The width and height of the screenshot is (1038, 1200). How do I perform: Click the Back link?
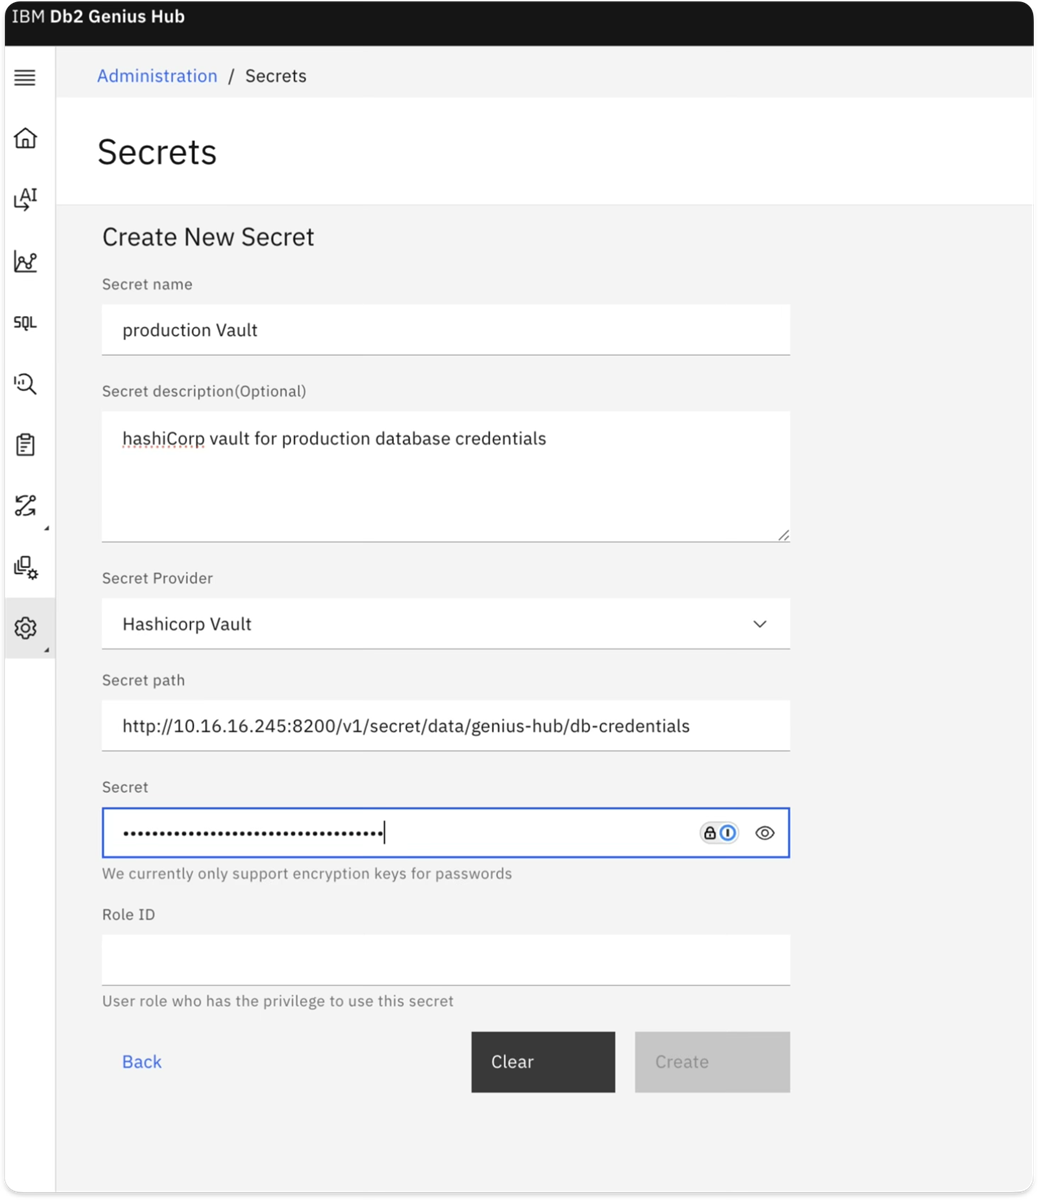[x=142, y=1062]
